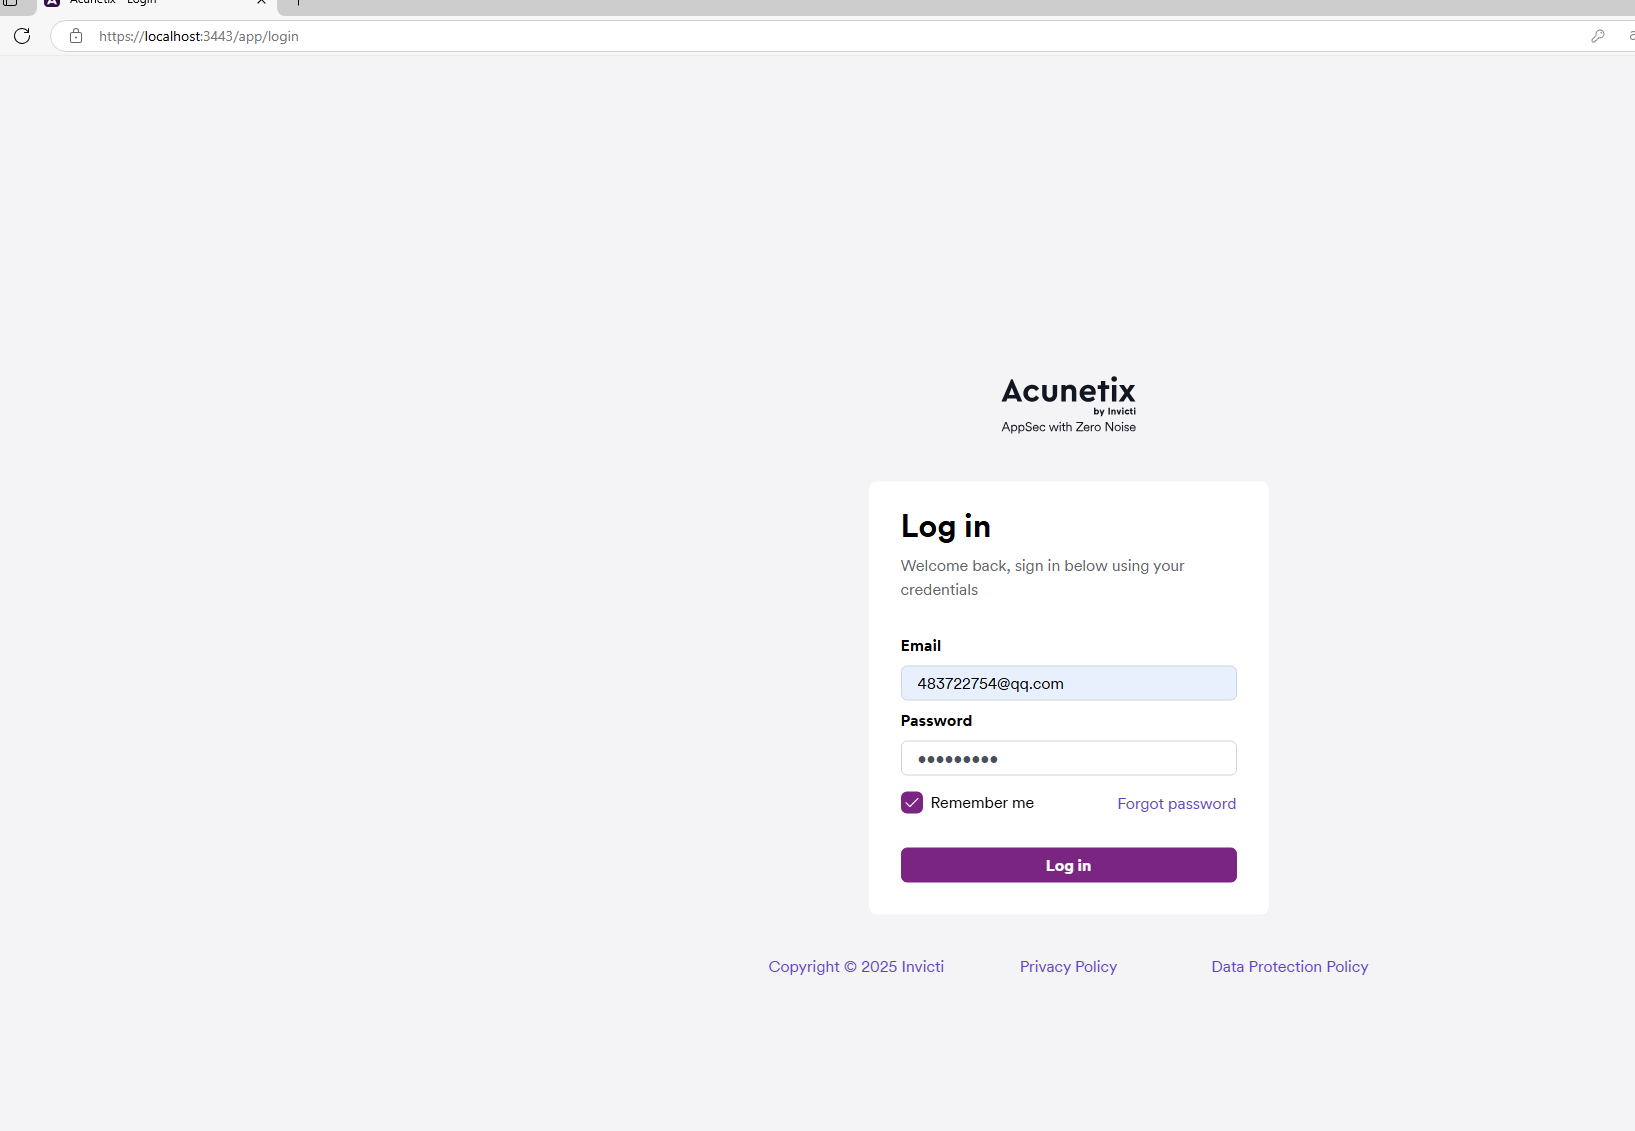Select the Log in heading

[945, 526]
